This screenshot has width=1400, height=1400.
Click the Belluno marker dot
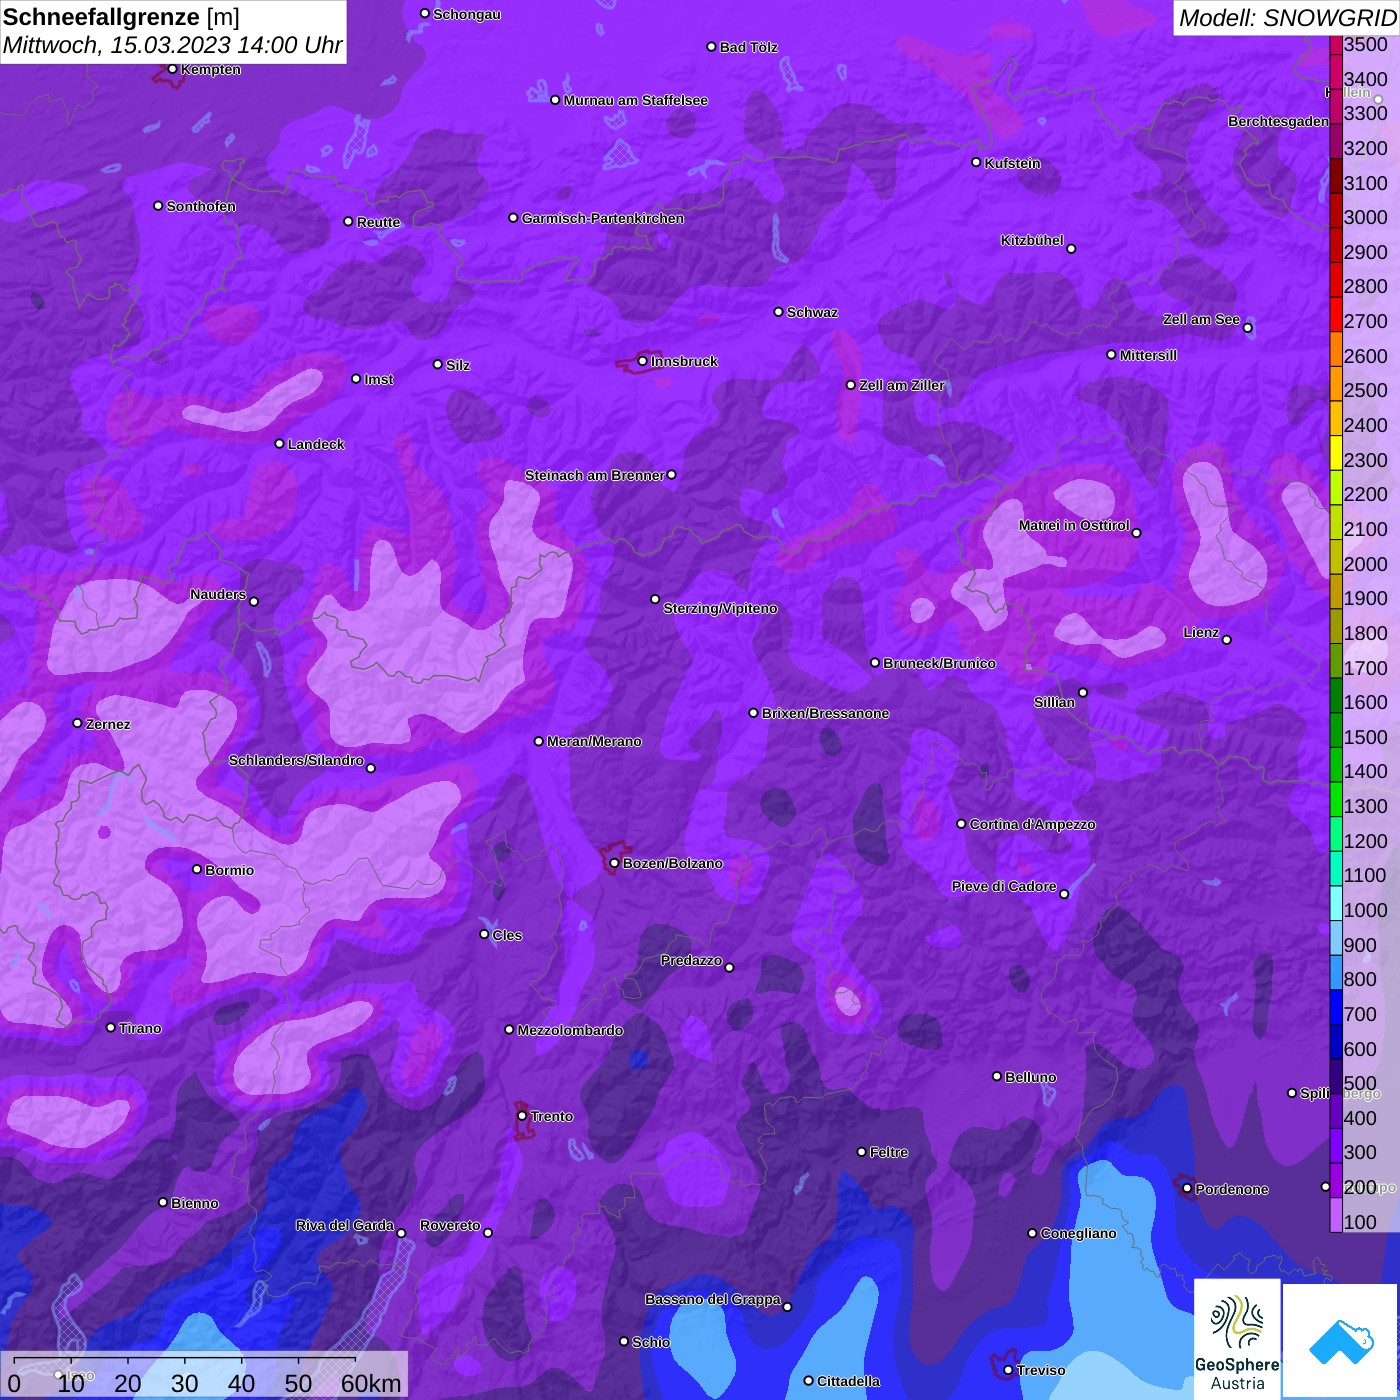click(997, 1076)
